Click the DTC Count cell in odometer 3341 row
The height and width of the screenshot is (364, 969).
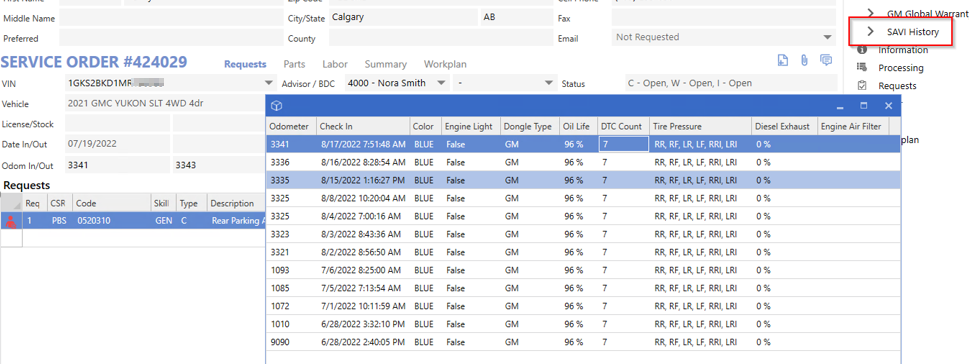coord(623,144)
